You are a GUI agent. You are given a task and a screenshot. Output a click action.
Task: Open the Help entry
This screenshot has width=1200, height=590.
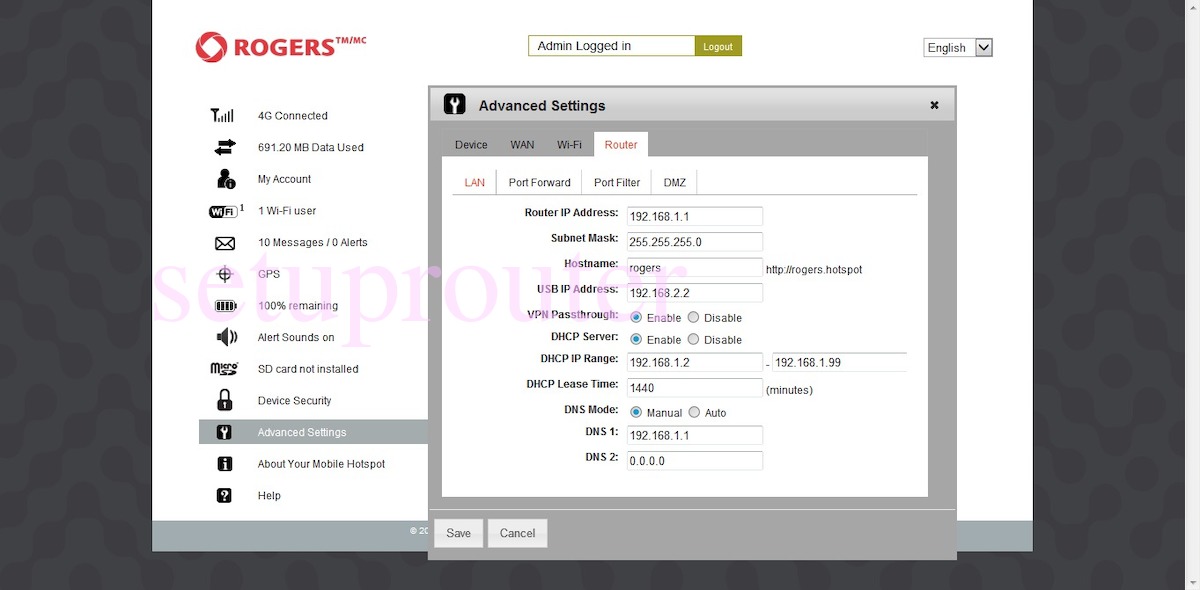click(x=269, y=496)
